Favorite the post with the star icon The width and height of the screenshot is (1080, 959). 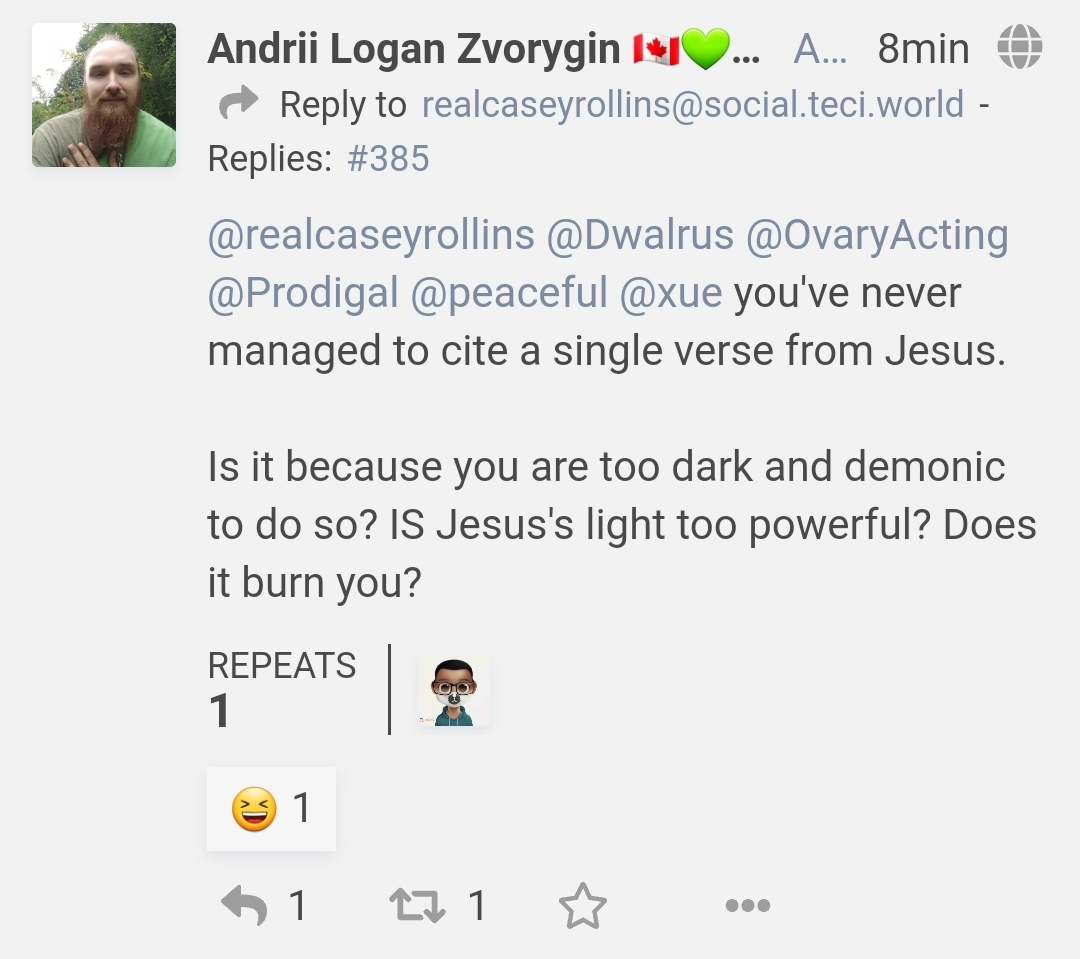coord(582,907)
